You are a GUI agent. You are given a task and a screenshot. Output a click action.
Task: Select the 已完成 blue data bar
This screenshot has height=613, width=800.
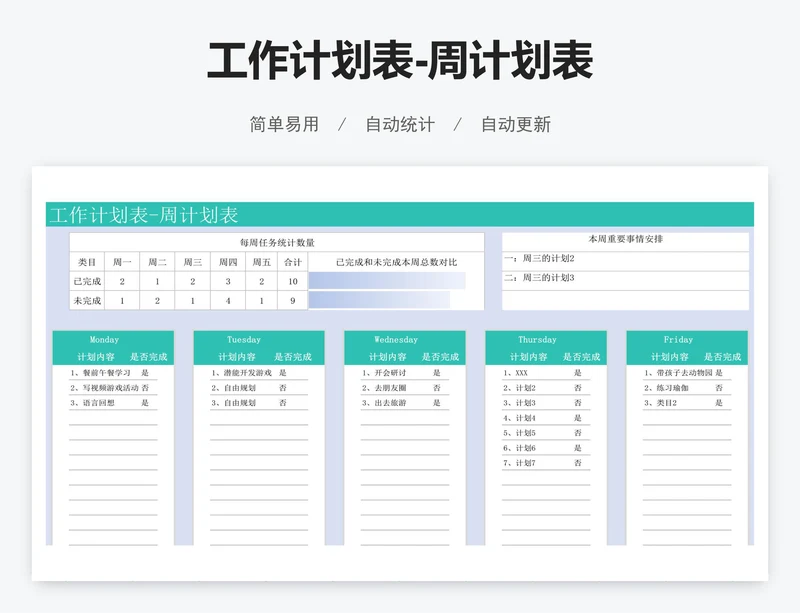pyautogui.click(x=387, y=281)
